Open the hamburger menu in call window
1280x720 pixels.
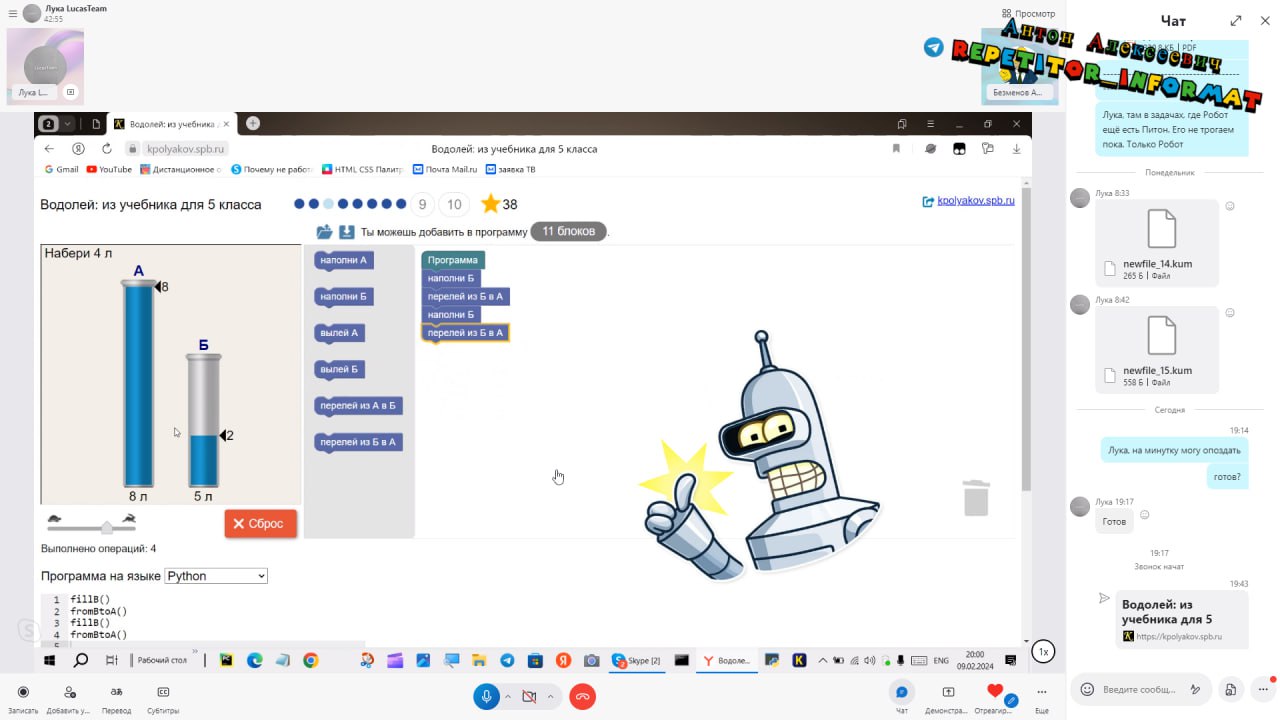click(x=13, y=13)
